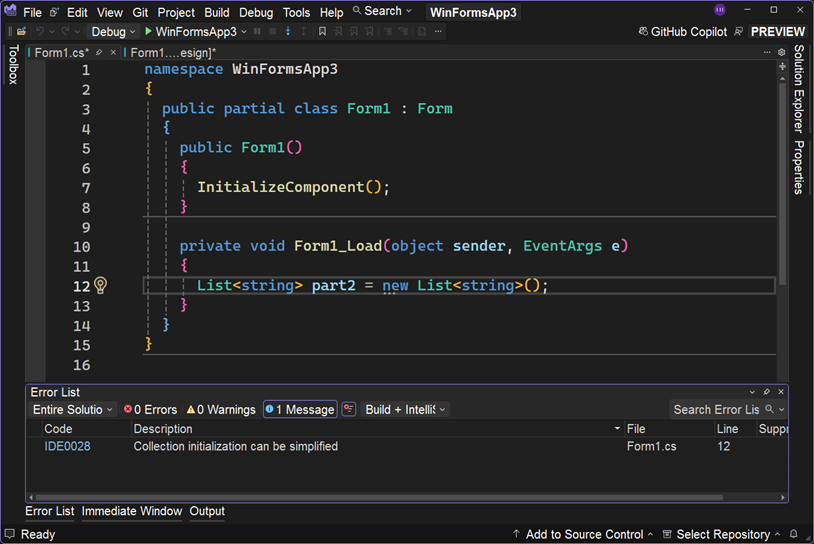Open the Build menu
The width and height of the screenshot is (814, 544).
tap(216, 12)
